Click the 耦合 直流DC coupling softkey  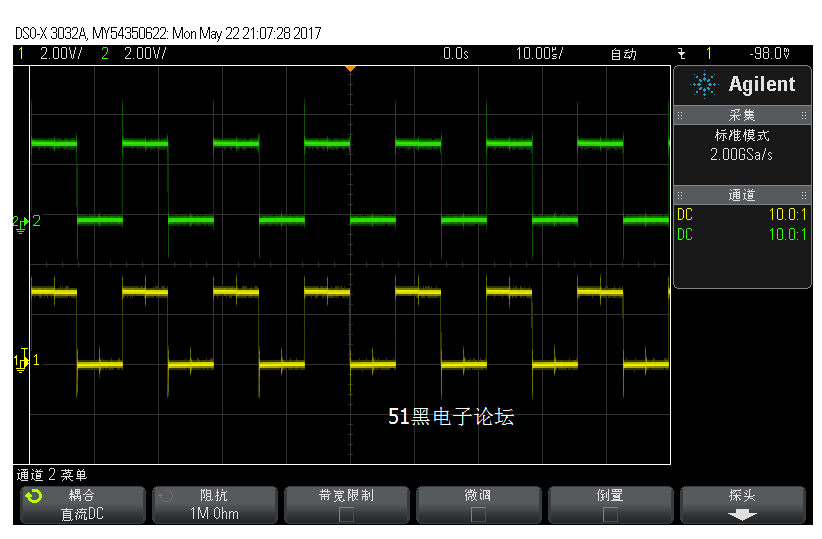pos(83,504)
